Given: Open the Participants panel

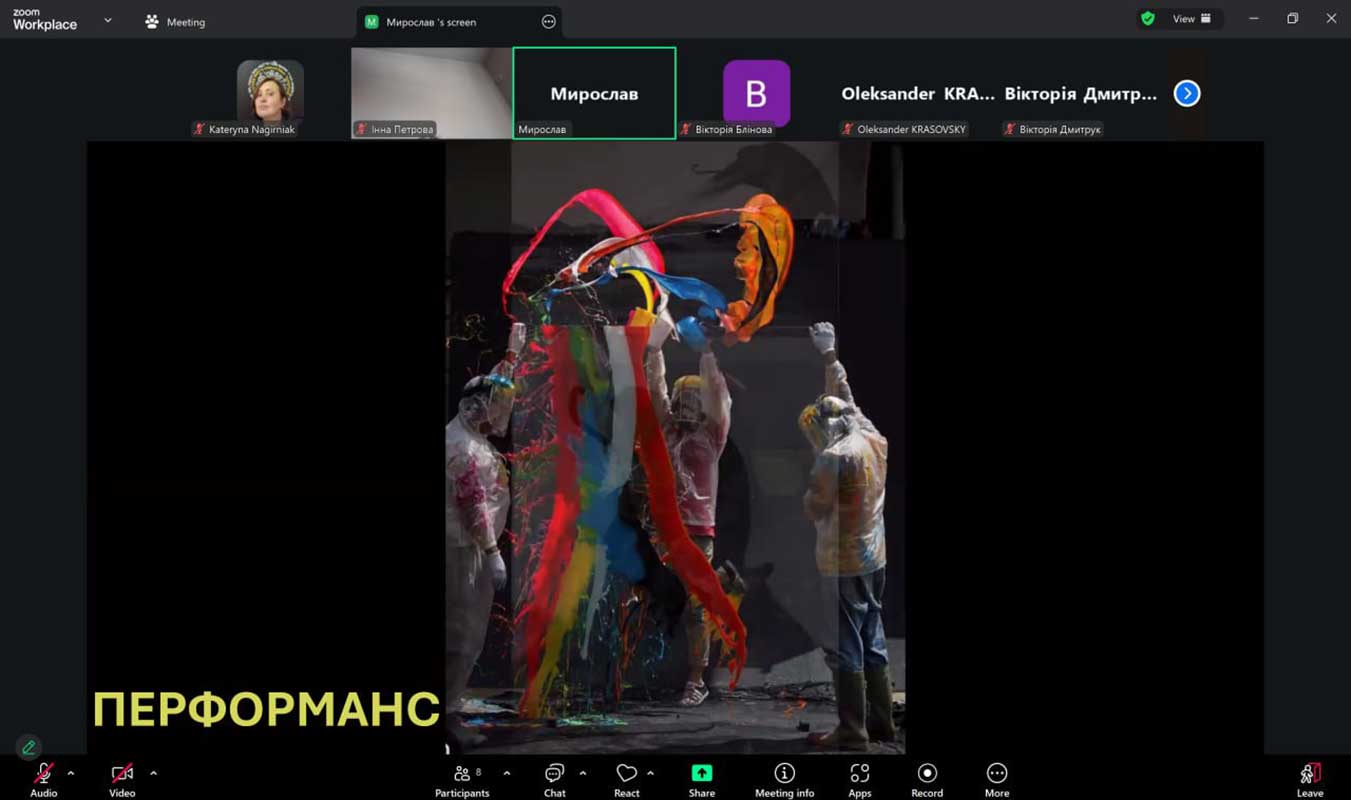Looking at the screenshot, I should [461, 778].
